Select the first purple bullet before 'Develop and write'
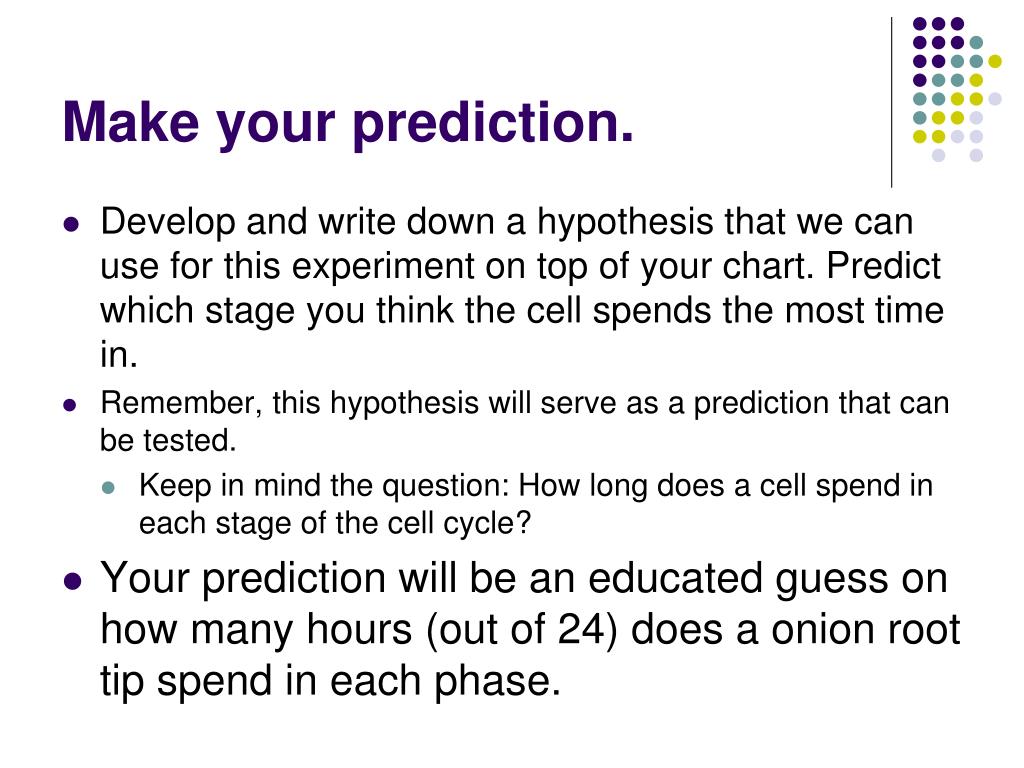 pyautogui.click(x=71, y=225)
